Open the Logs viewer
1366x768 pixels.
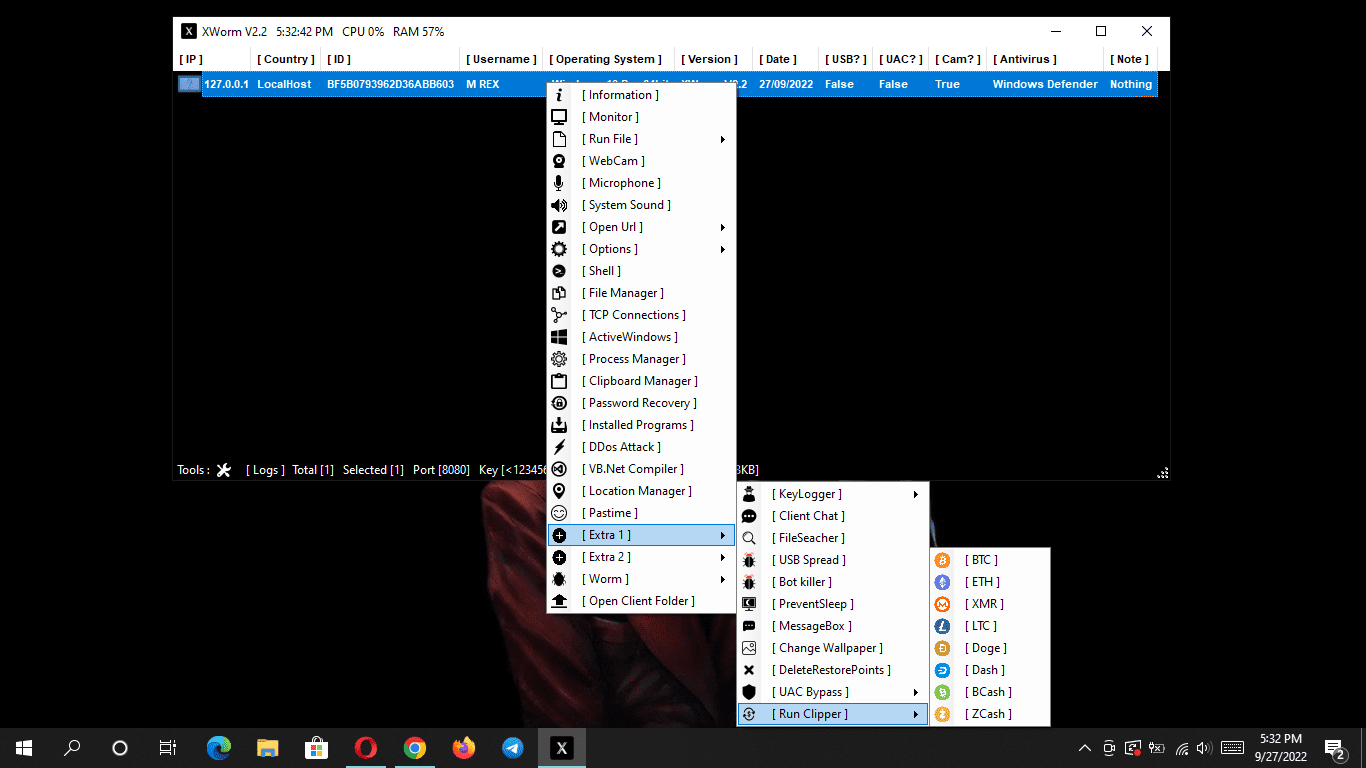tap(264, 469)
